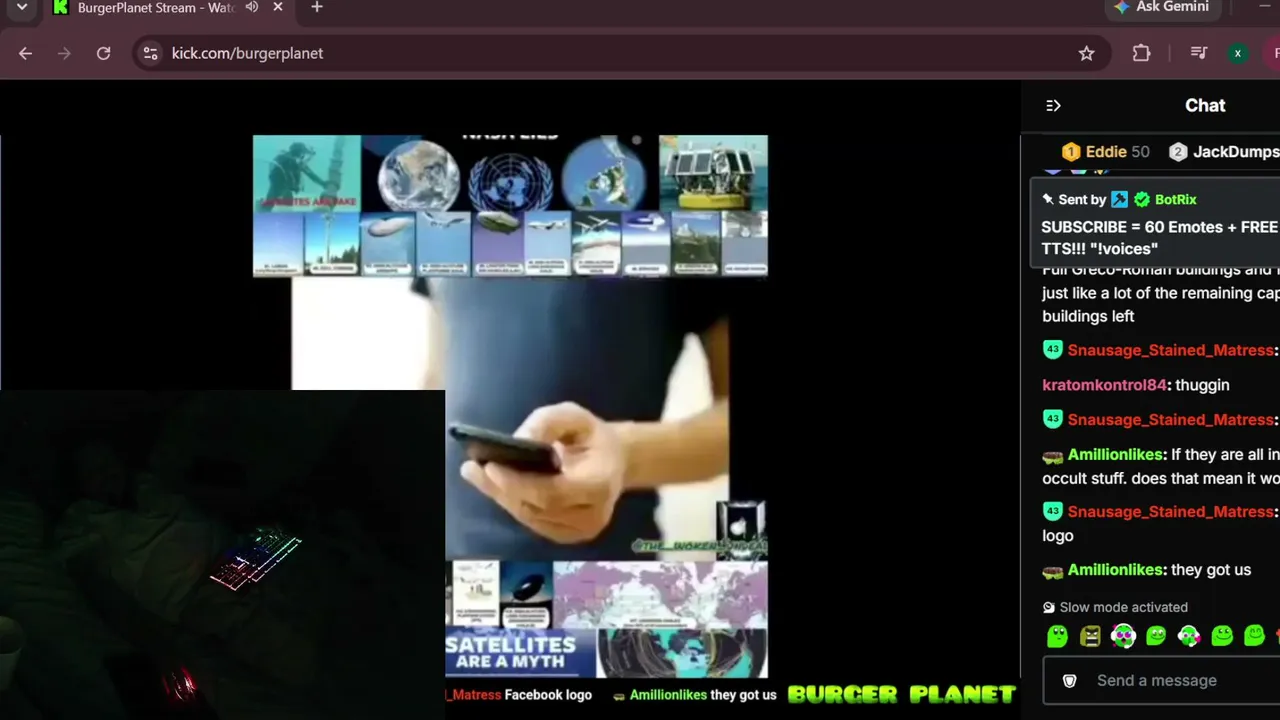Reload the kick.com page
Viewport: 1280px width, 720px height.
(103, 53)
